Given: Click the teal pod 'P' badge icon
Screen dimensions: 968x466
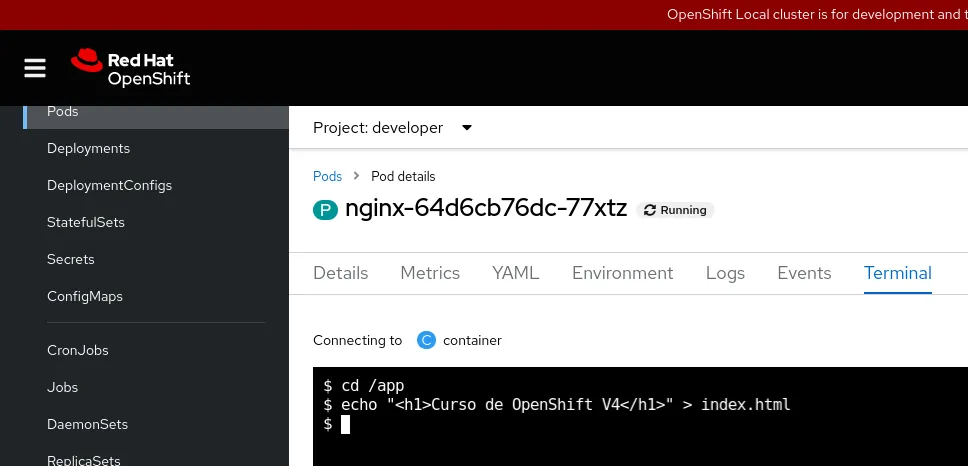Looking at the screenshot, I should tap(325, 210).
